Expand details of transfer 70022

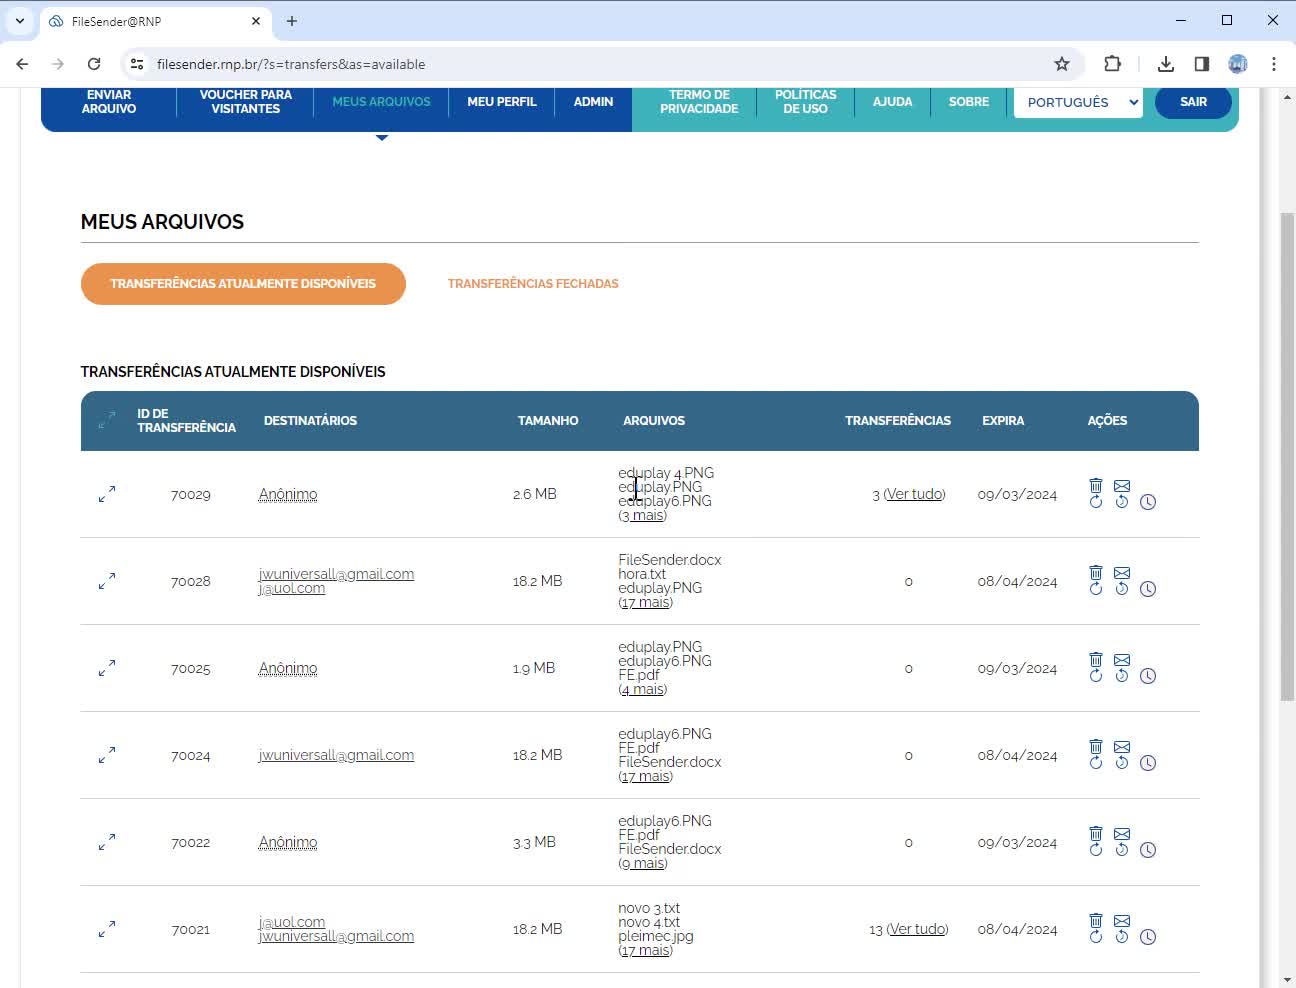(x=107, y=842)
